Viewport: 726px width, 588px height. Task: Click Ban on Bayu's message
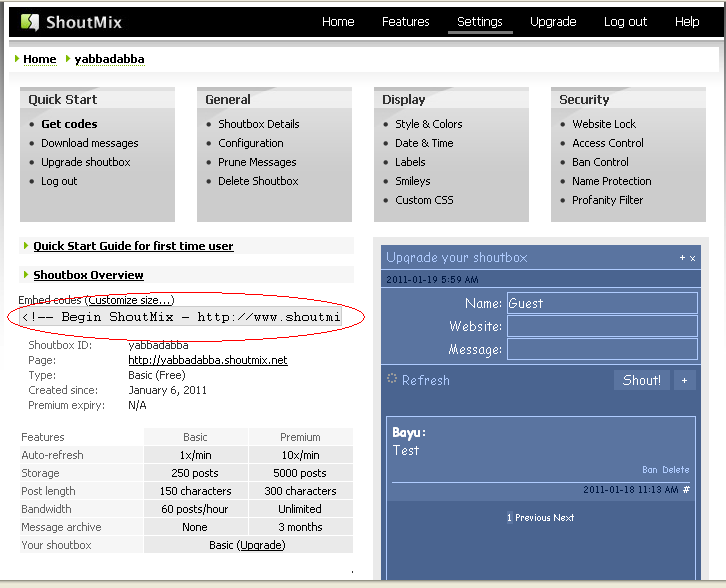(x=650, y=470)
